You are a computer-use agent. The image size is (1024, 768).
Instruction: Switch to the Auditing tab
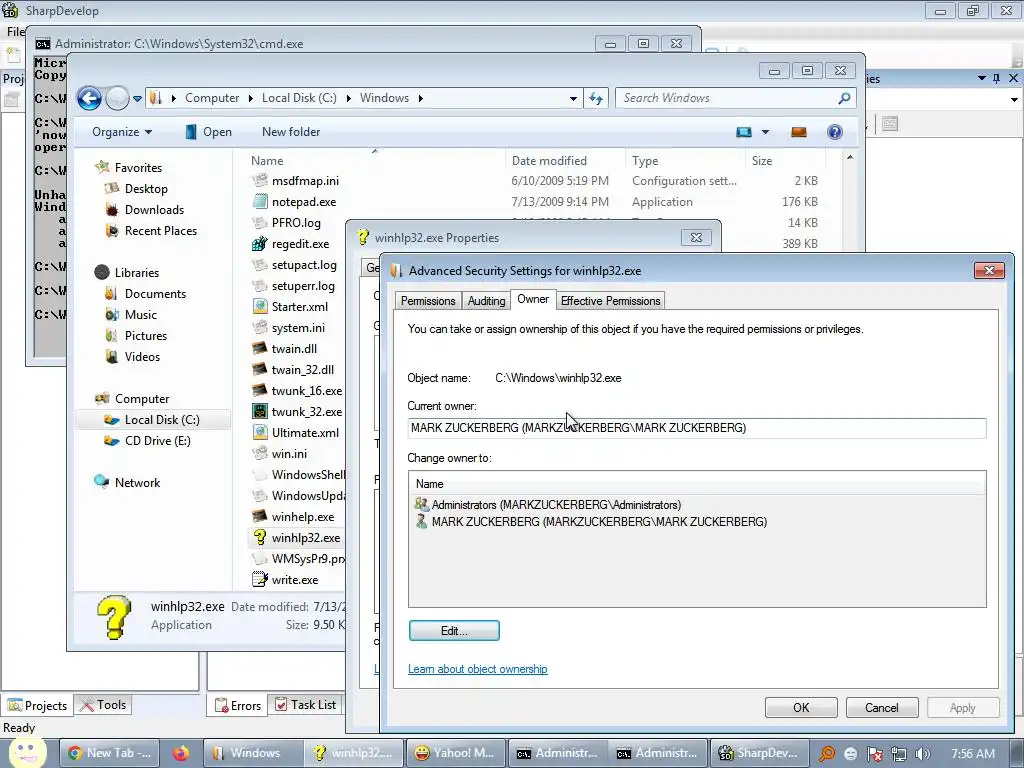486,301
